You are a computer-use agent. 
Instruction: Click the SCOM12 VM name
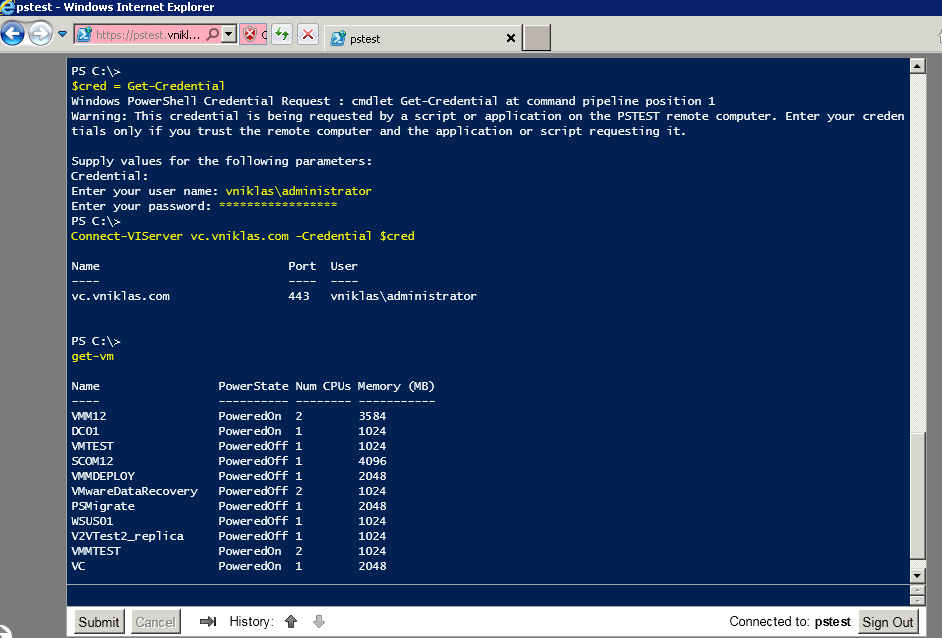coord(92,461)
